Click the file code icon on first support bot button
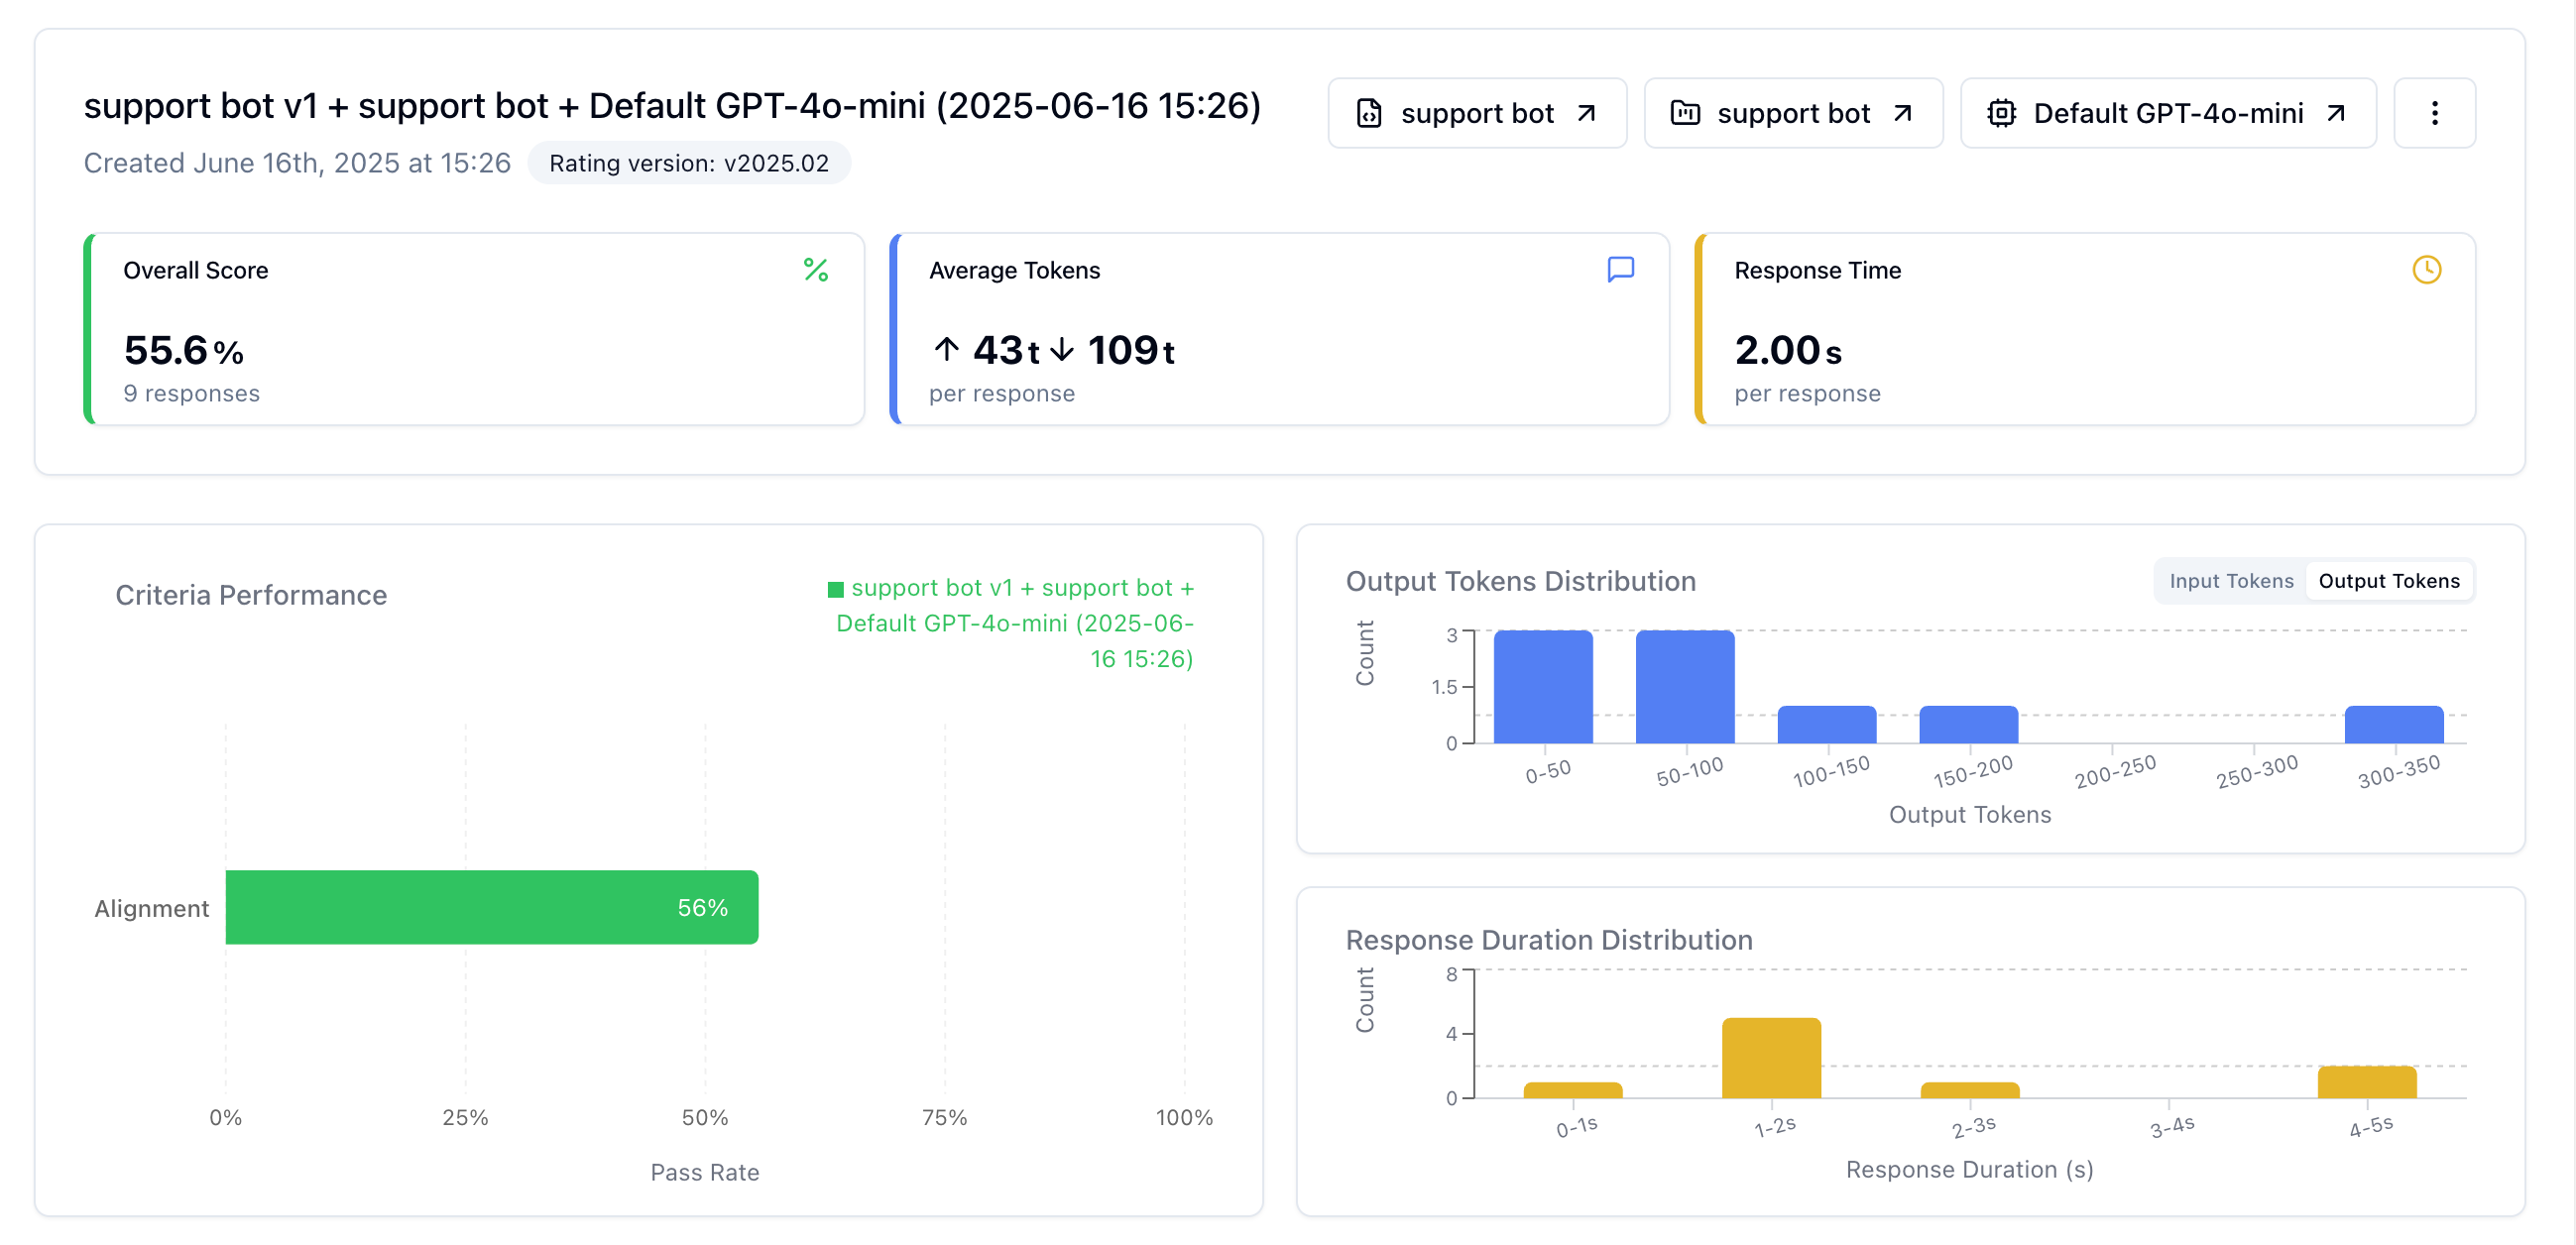 1369,113
